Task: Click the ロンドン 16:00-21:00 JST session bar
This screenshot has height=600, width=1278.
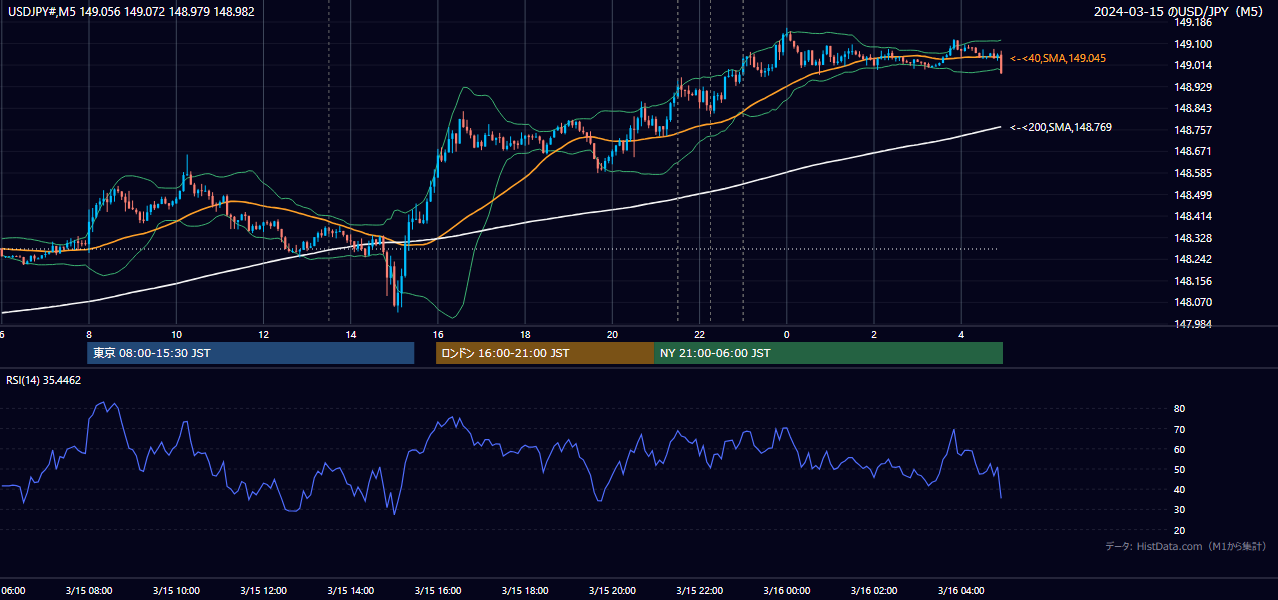Action: pyautogui.click(x=544, y=353)
